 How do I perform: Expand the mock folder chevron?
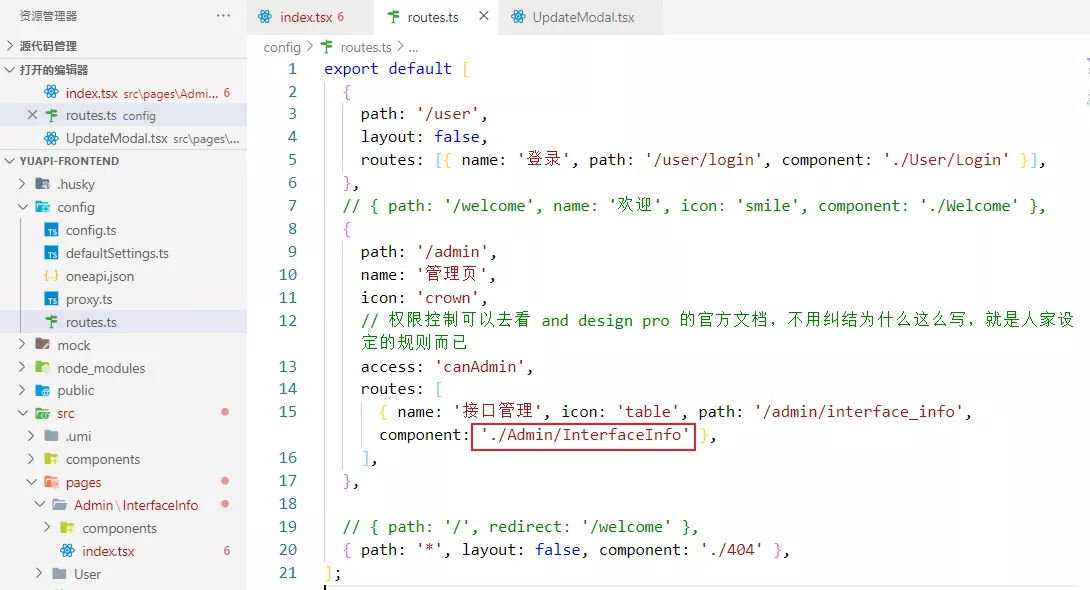[x=22, y=344]
